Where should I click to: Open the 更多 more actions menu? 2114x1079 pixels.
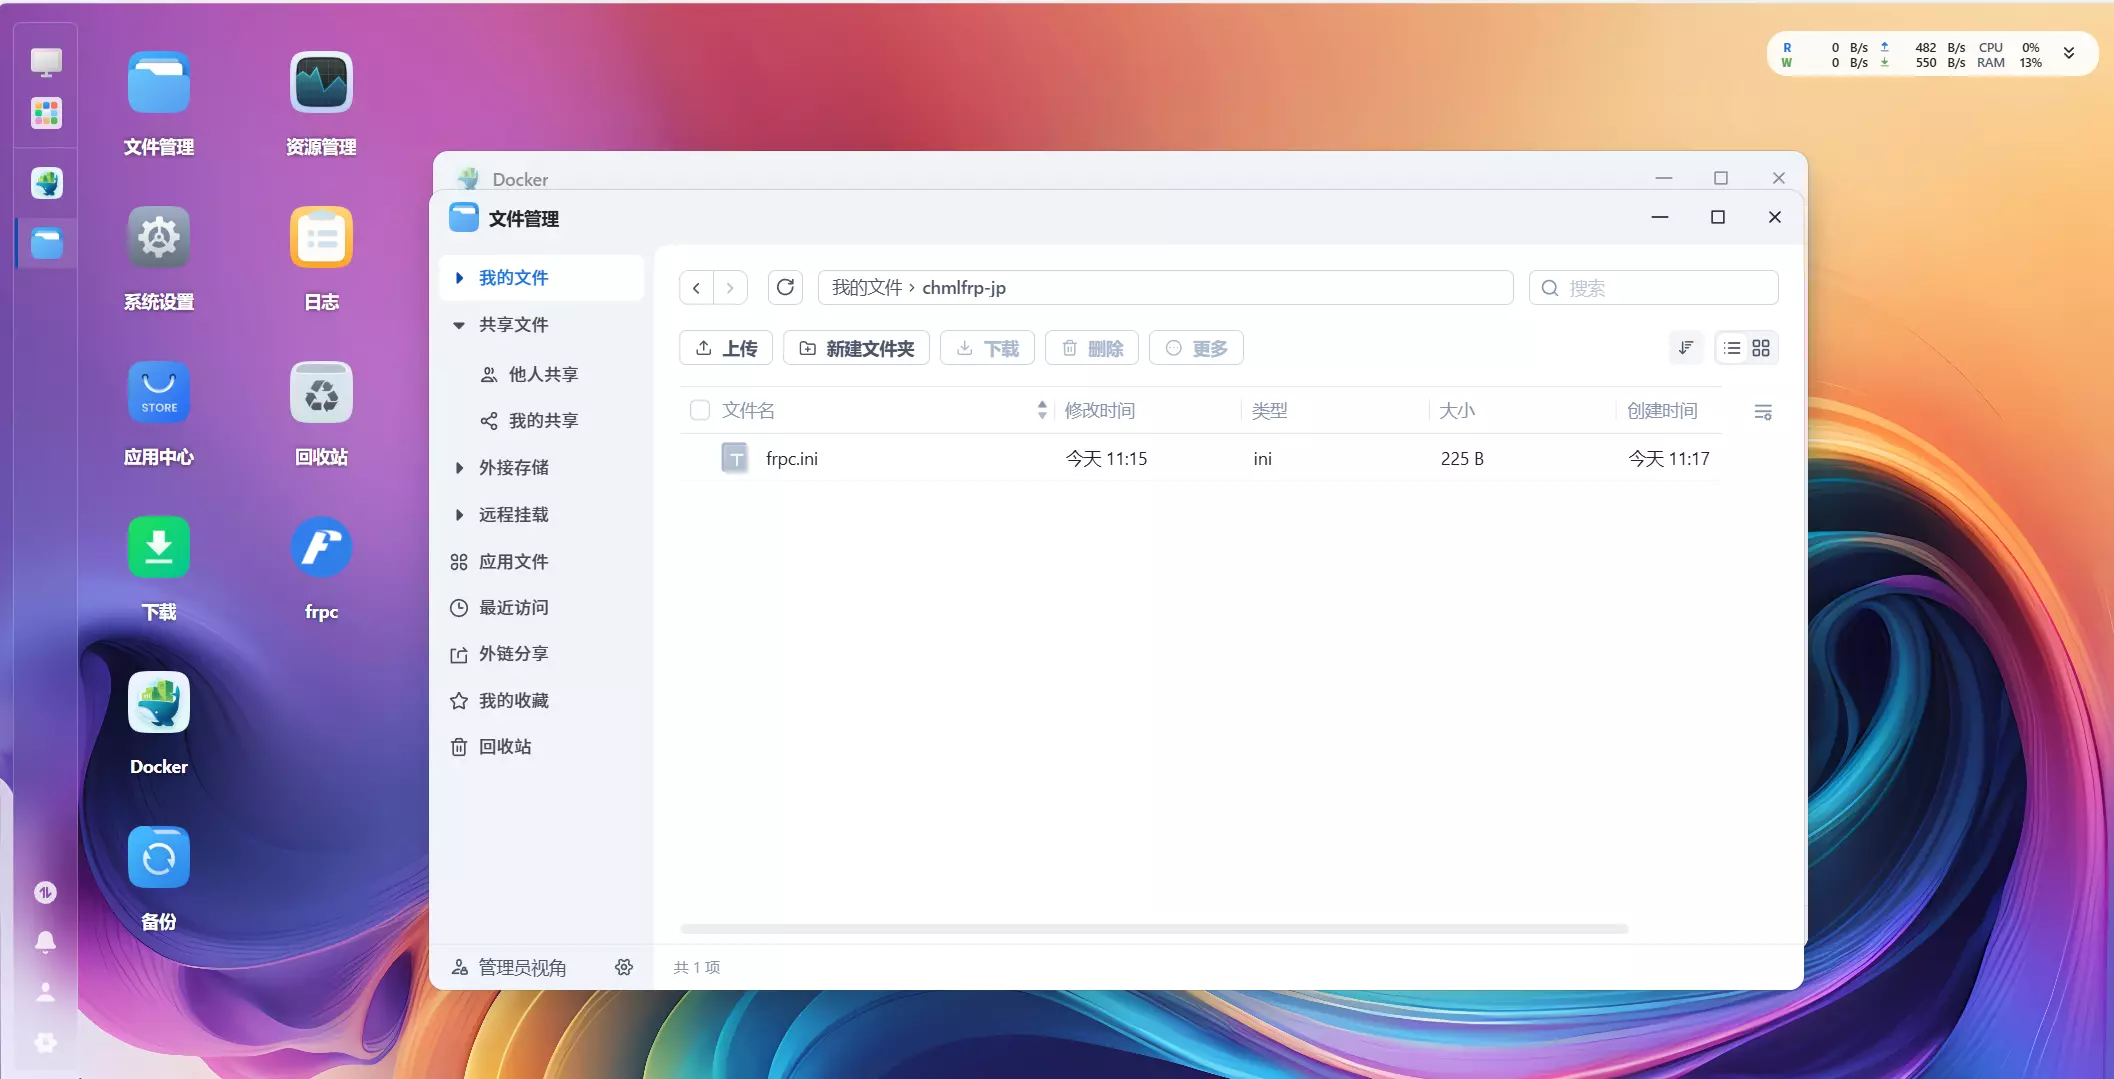[x=1196, y=348]
